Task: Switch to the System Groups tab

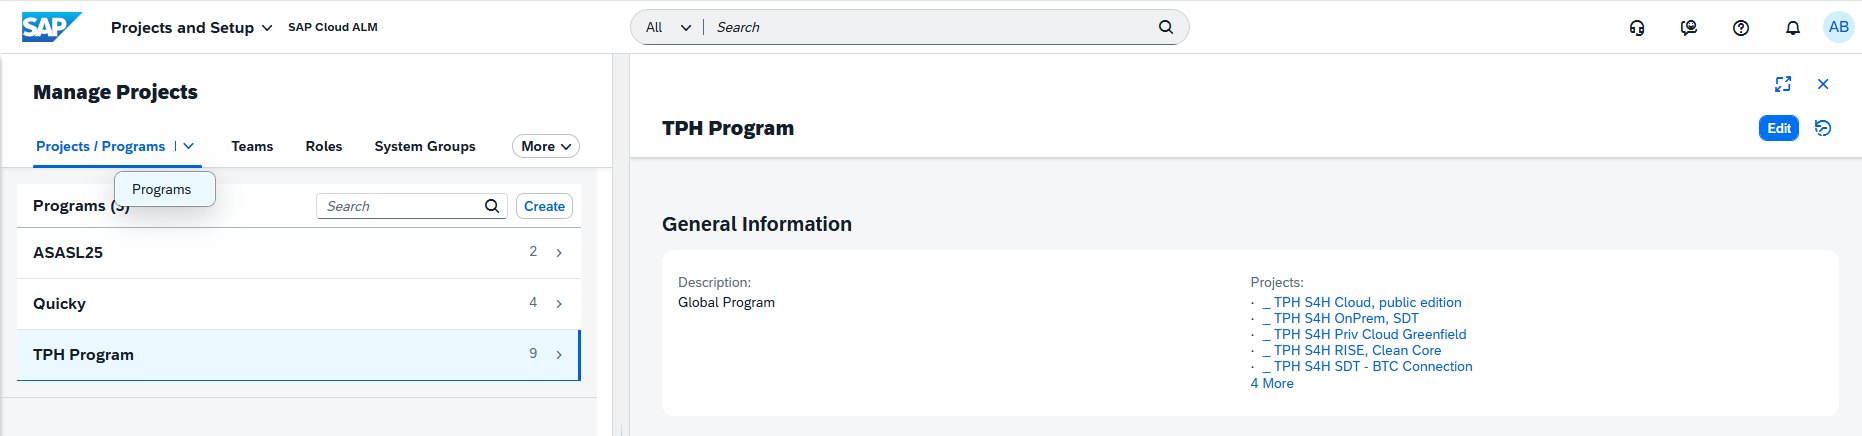Action: tap(425, 146)
